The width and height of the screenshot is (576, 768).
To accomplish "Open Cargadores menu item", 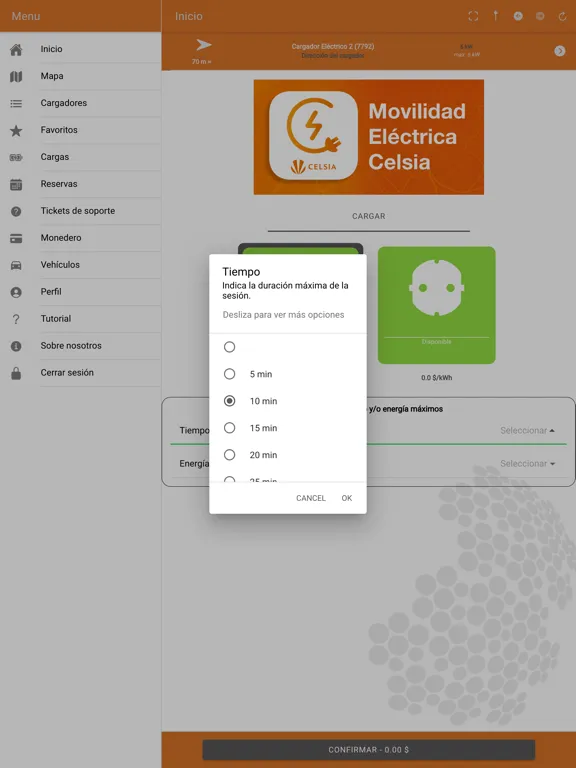I will tap(64, 103).
